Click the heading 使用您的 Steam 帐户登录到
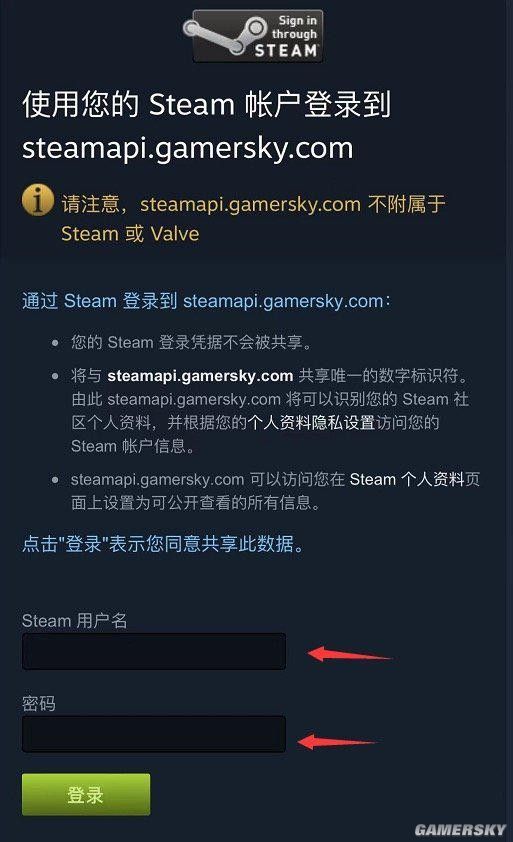Image resolution: width=513 pixels, height=842 pixels. pyautogui.click(x=206, y=104)
